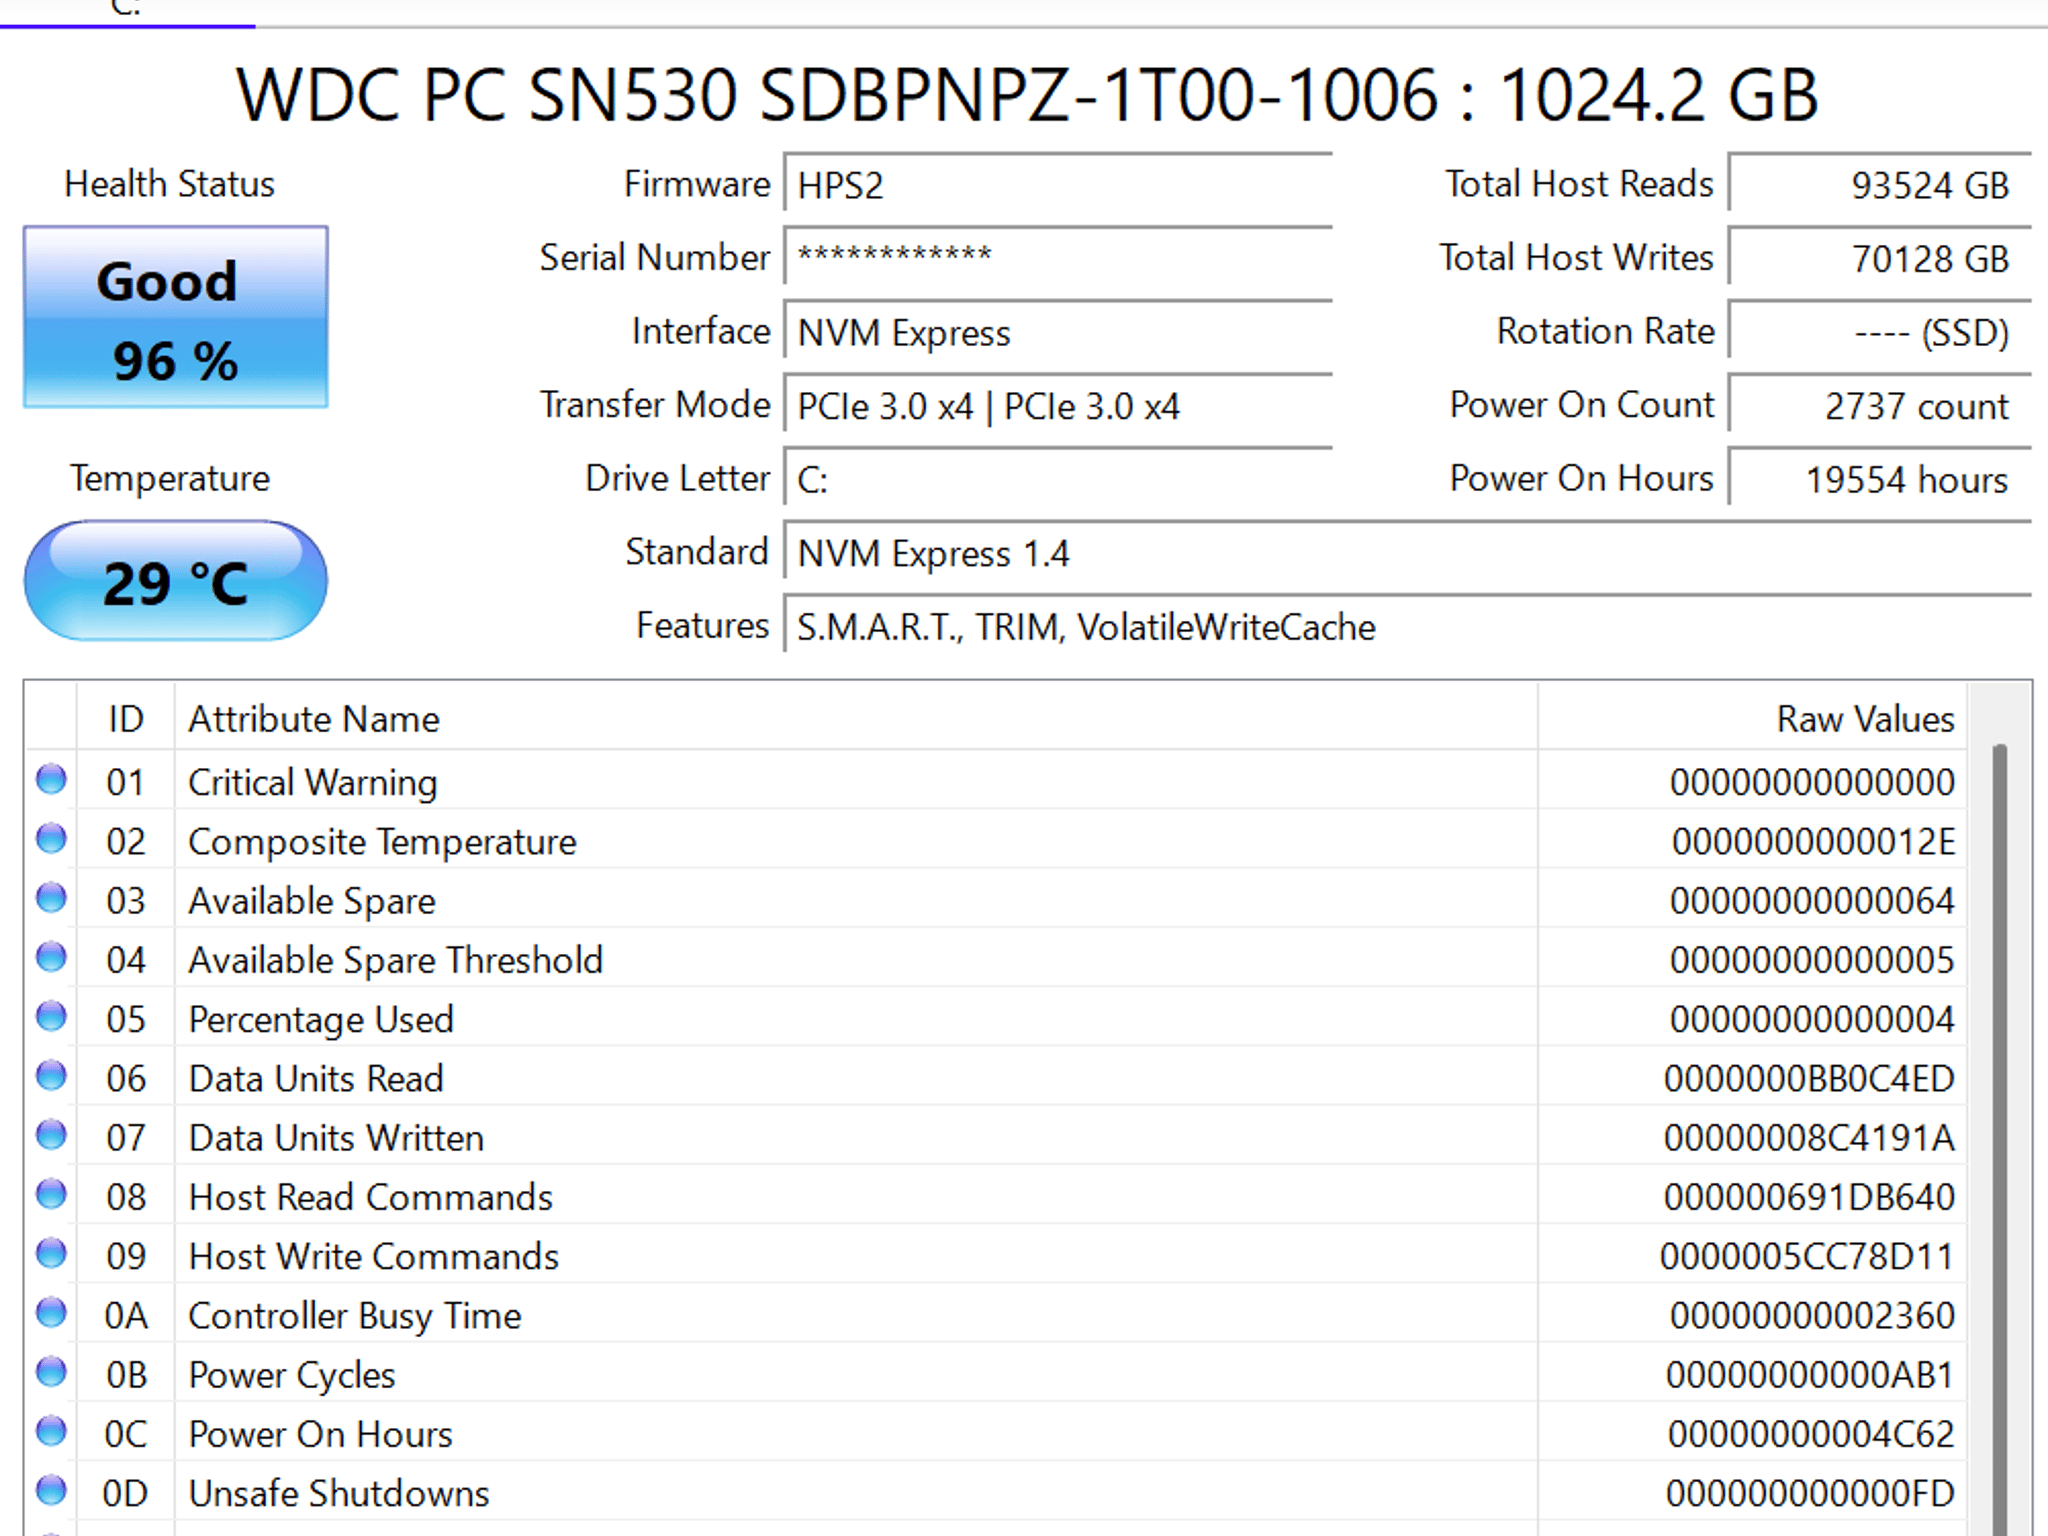Click the status dot for Available Spare row 03
Viewport: 2048px width, 1536px height.
pyautogui.click(x=51, y=898)
